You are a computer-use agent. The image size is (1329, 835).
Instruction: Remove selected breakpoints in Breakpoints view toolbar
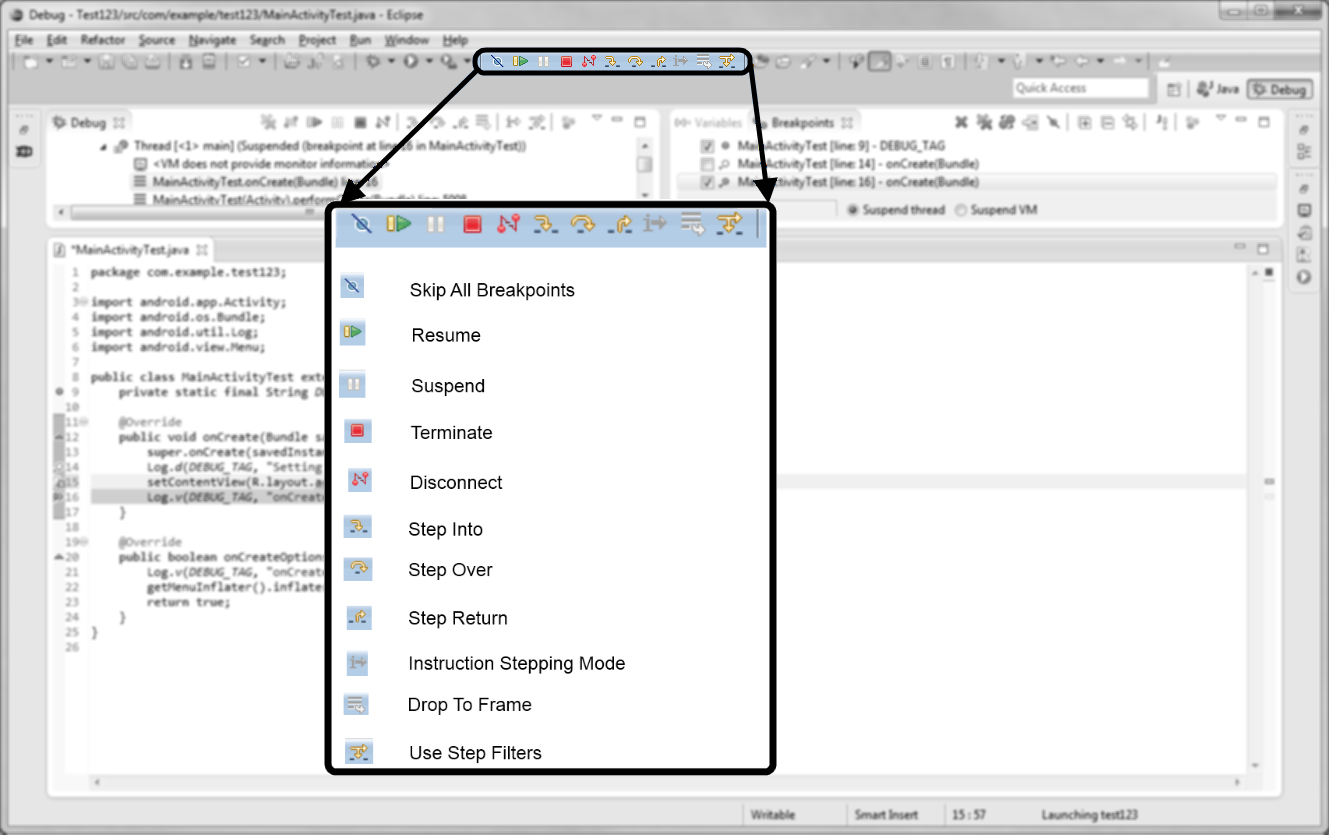[961, 123]
